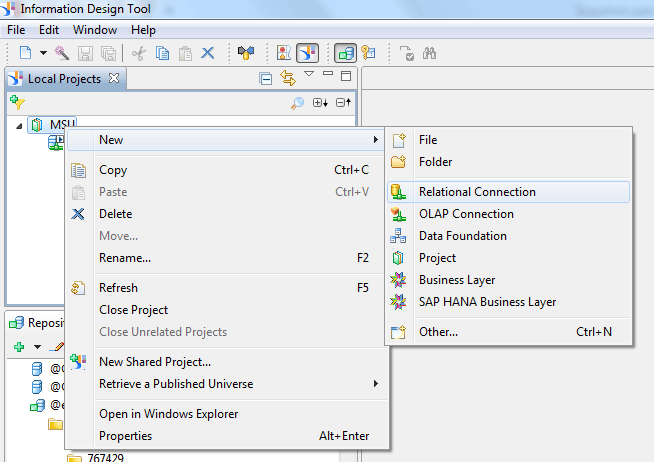The image size is (654, 462).
Task: Open the Help menu
Action: click(x=143, y=30)
